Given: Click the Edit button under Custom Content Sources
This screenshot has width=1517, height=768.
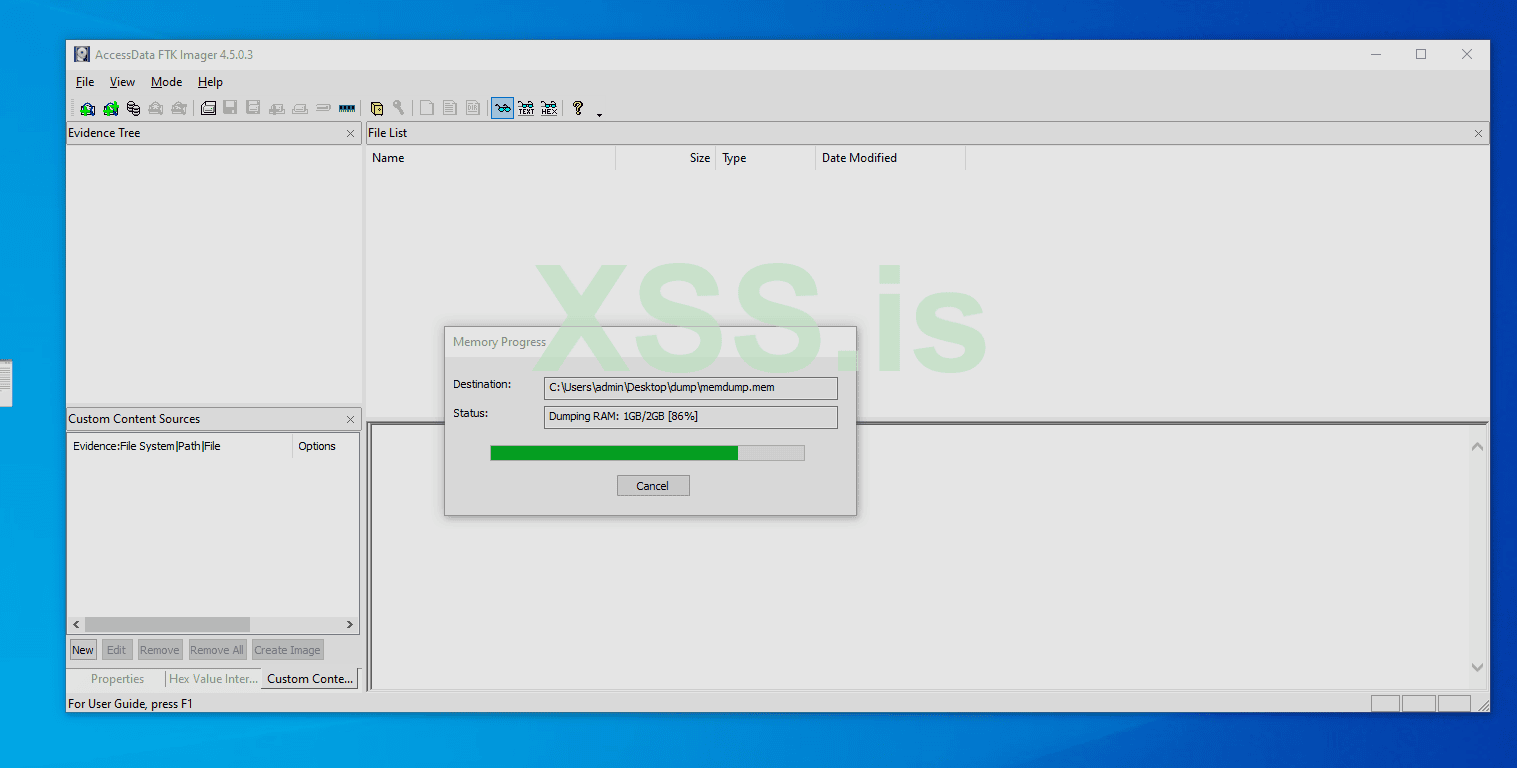Looking at the screenshot, I should pos(117,650).
